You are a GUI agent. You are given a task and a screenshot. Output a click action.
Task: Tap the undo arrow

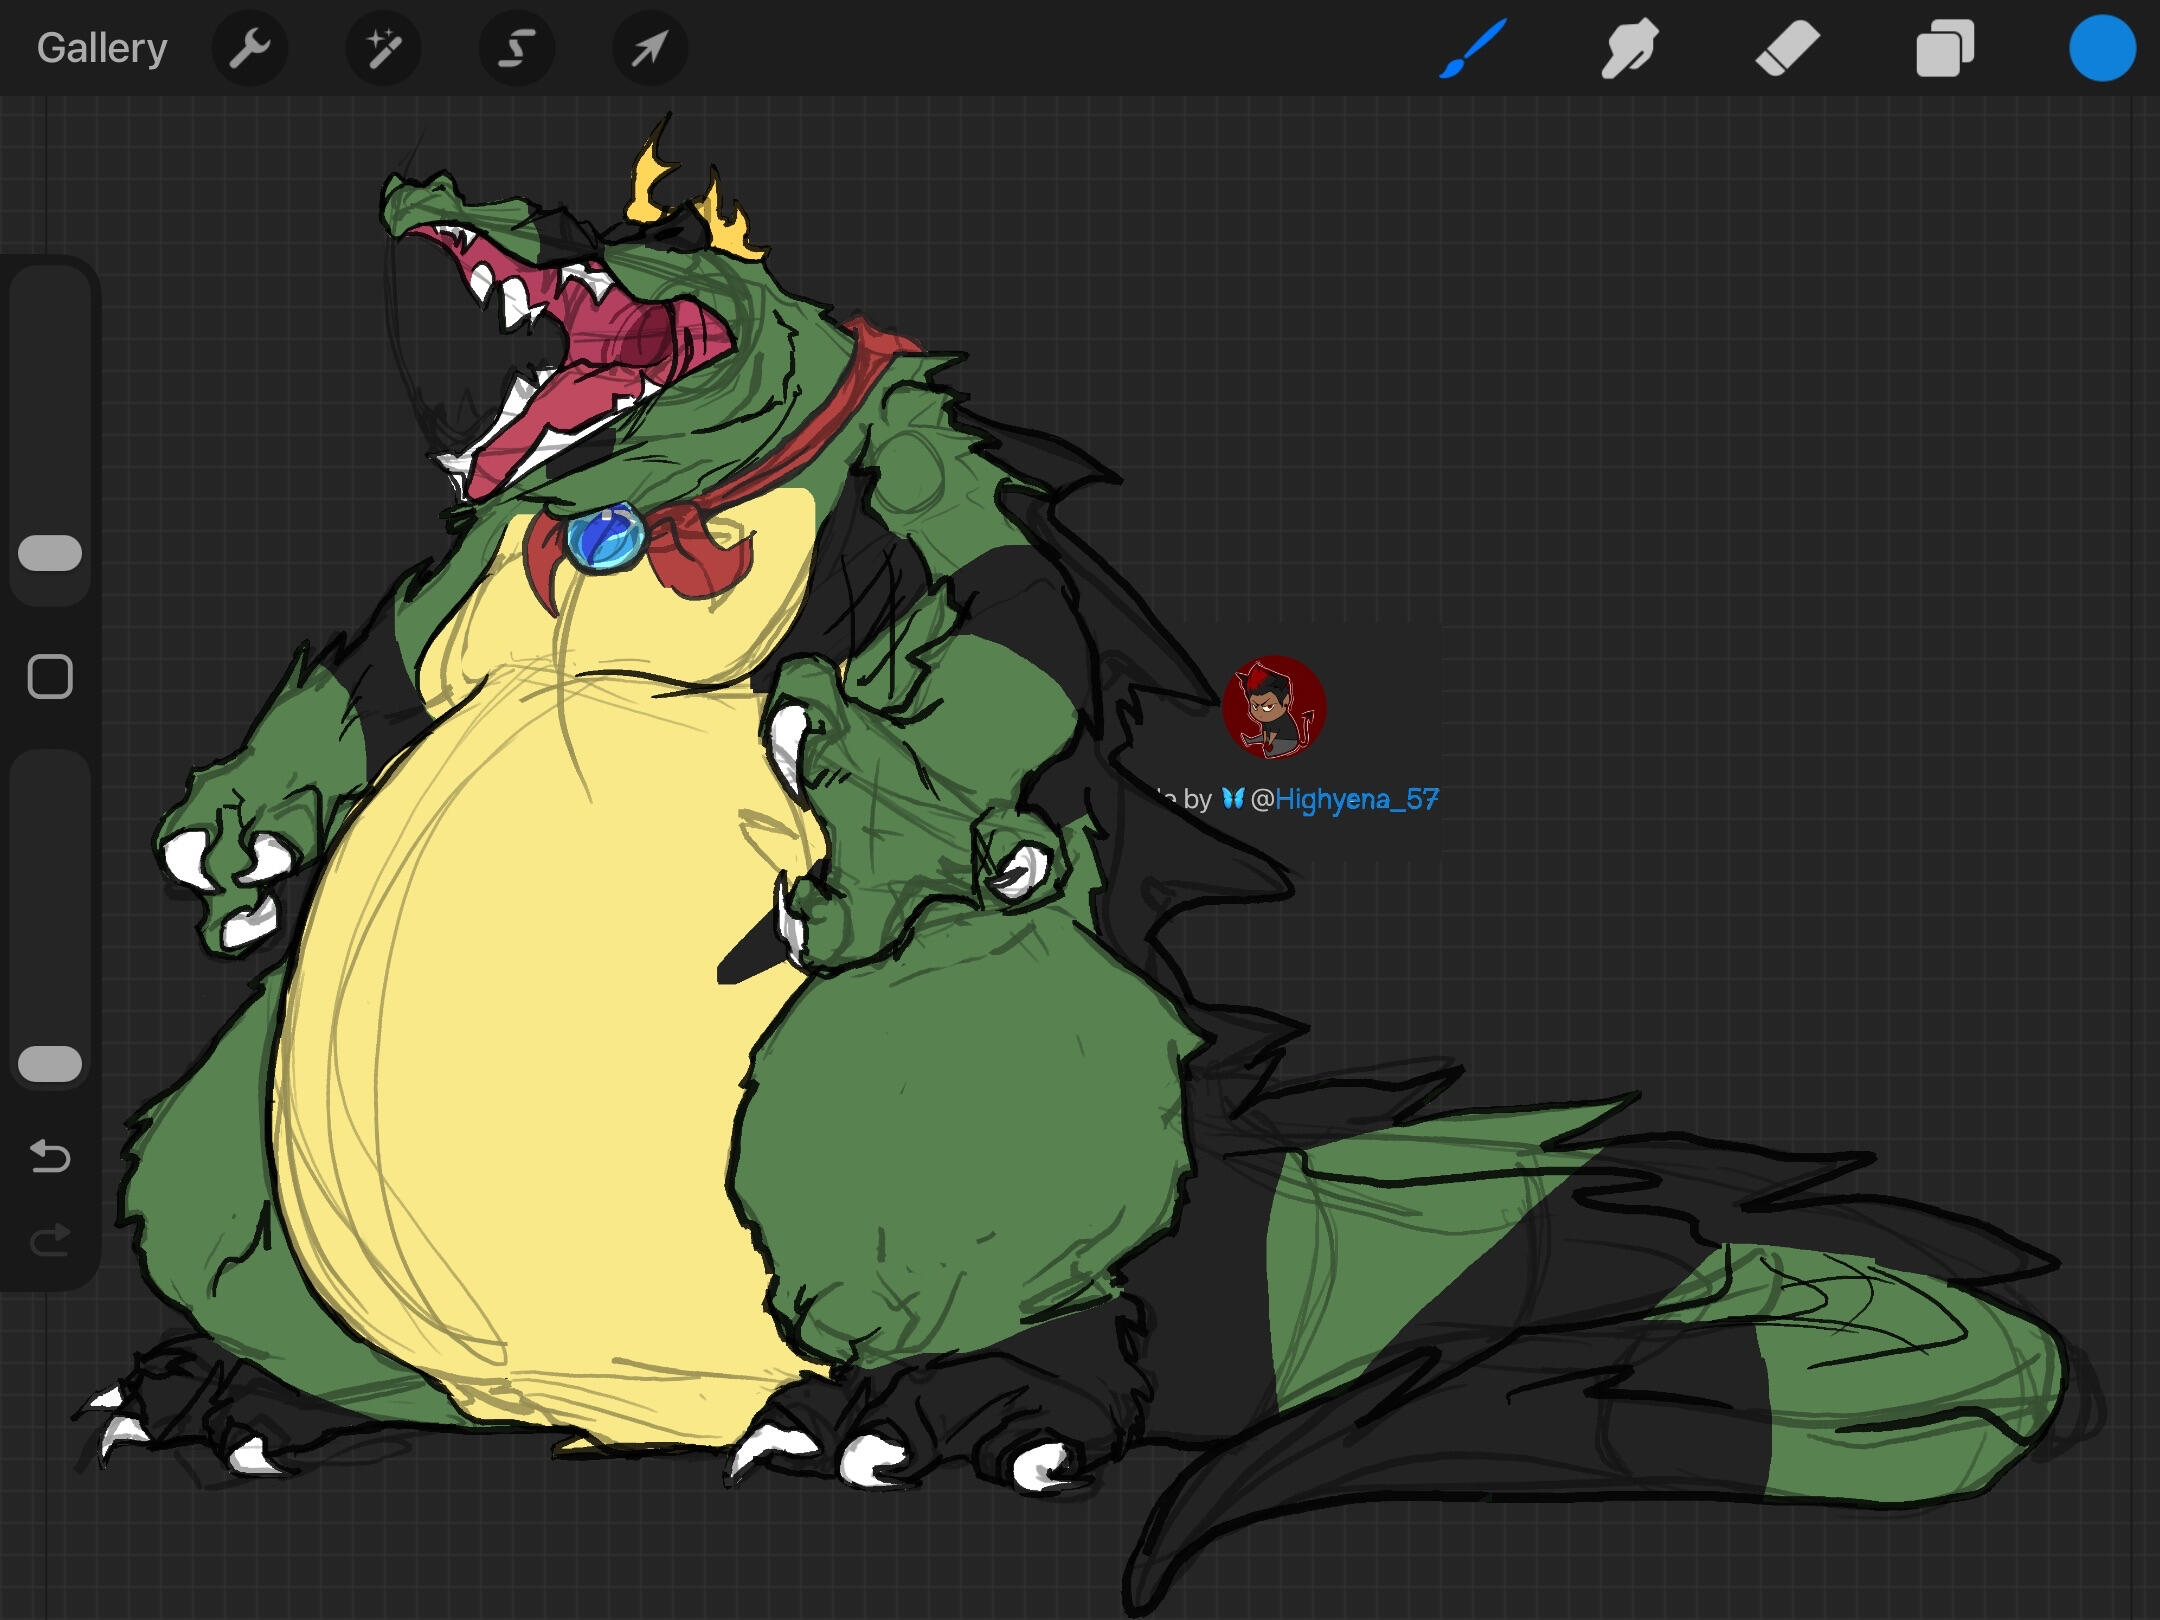click(50, 1156)
